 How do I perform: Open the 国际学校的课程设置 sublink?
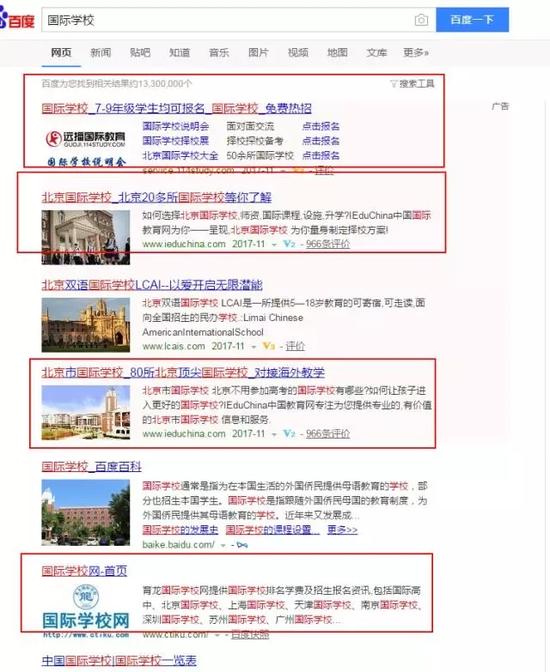(x=273, y=530)
